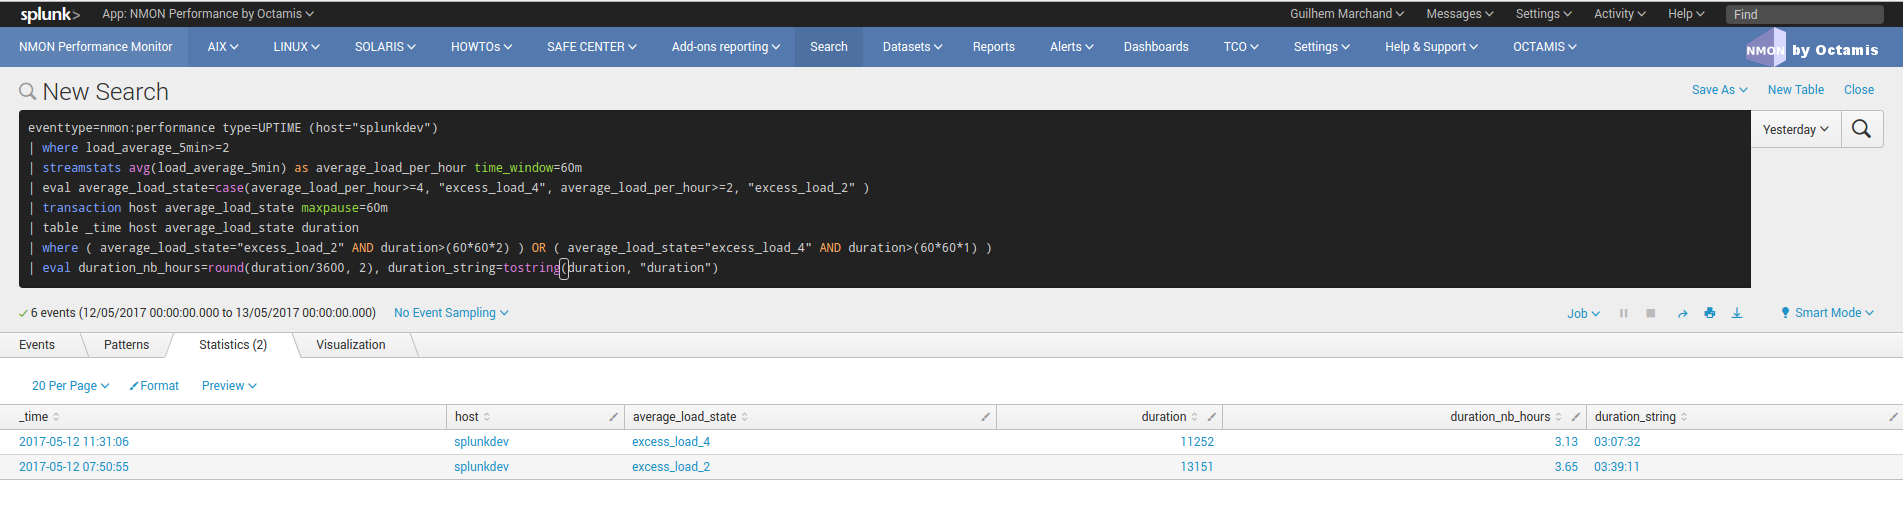
Task: Open Alerts menu
Action: 1071,47
